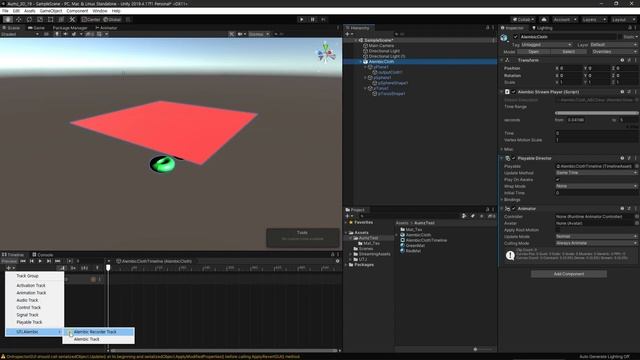Select pSphereShape1 in Hierarchy

tap(393, 83)
